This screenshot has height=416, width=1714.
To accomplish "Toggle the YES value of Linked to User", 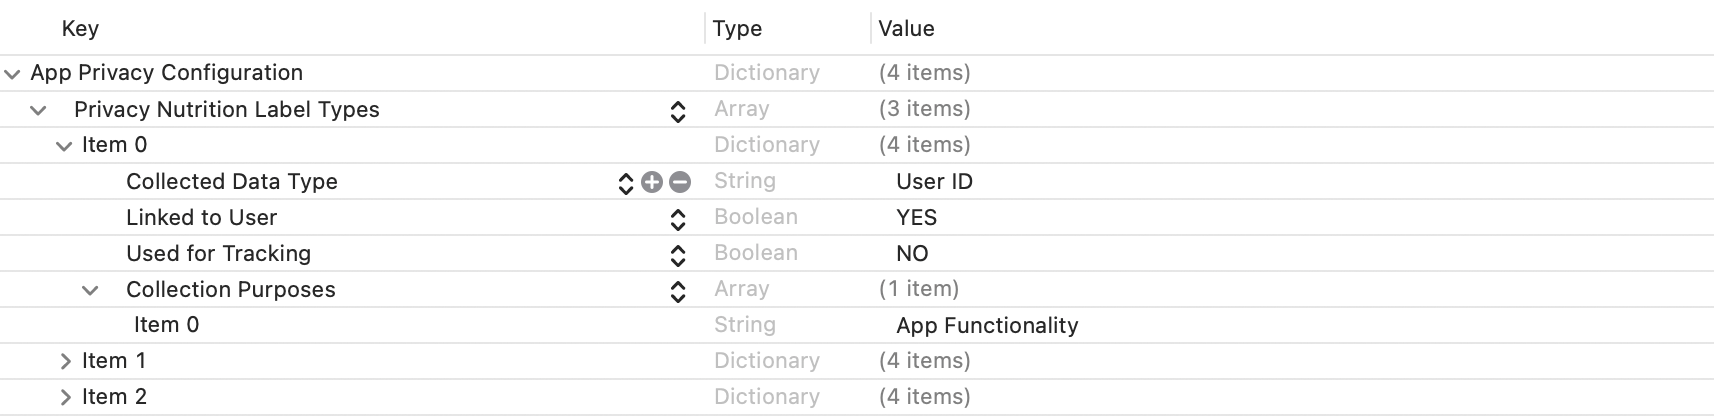I will tap(916, 218).
